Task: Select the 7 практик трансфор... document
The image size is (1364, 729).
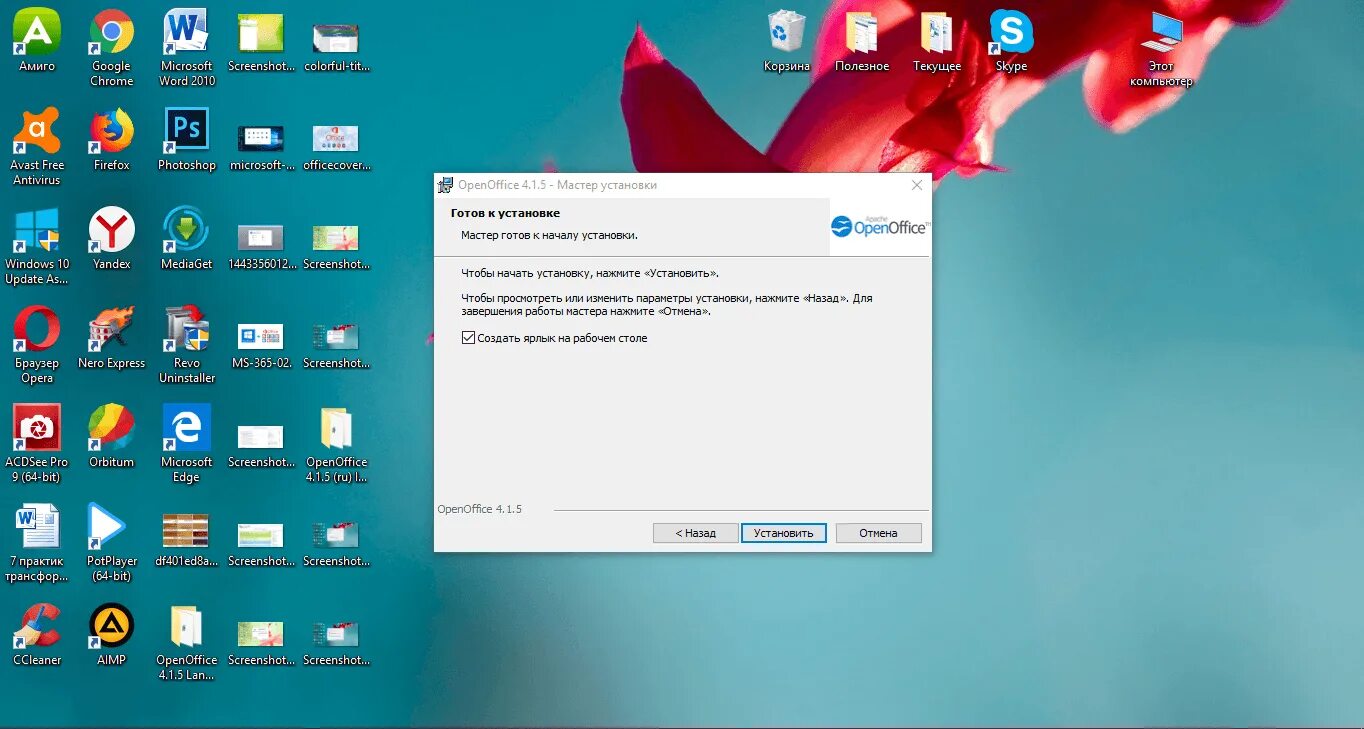Action: 37,543
